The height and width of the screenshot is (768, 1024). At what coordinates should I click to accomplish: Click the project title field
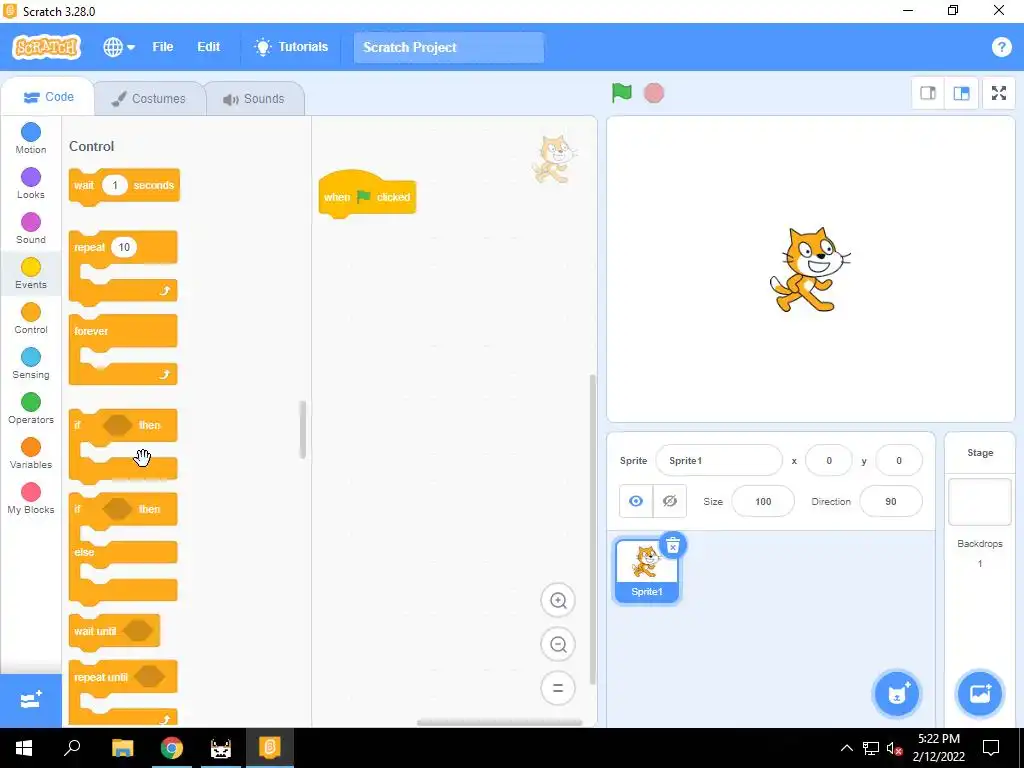pos(449,48)
